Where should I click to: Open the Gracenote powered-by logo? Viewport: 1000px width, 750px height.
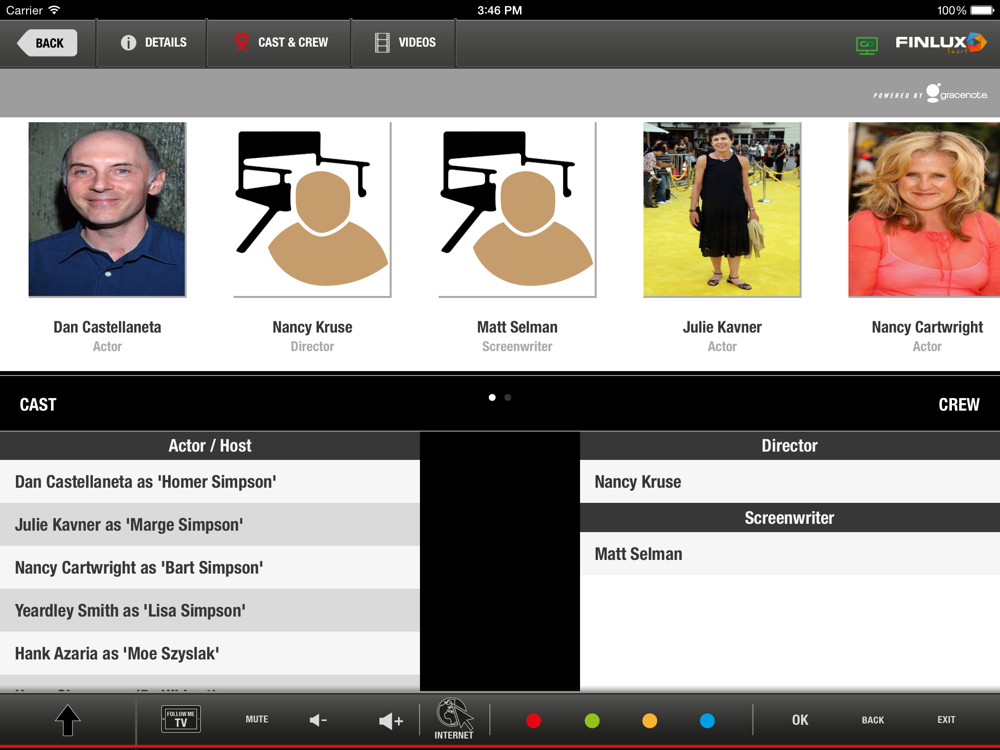(x=930, y=93)
